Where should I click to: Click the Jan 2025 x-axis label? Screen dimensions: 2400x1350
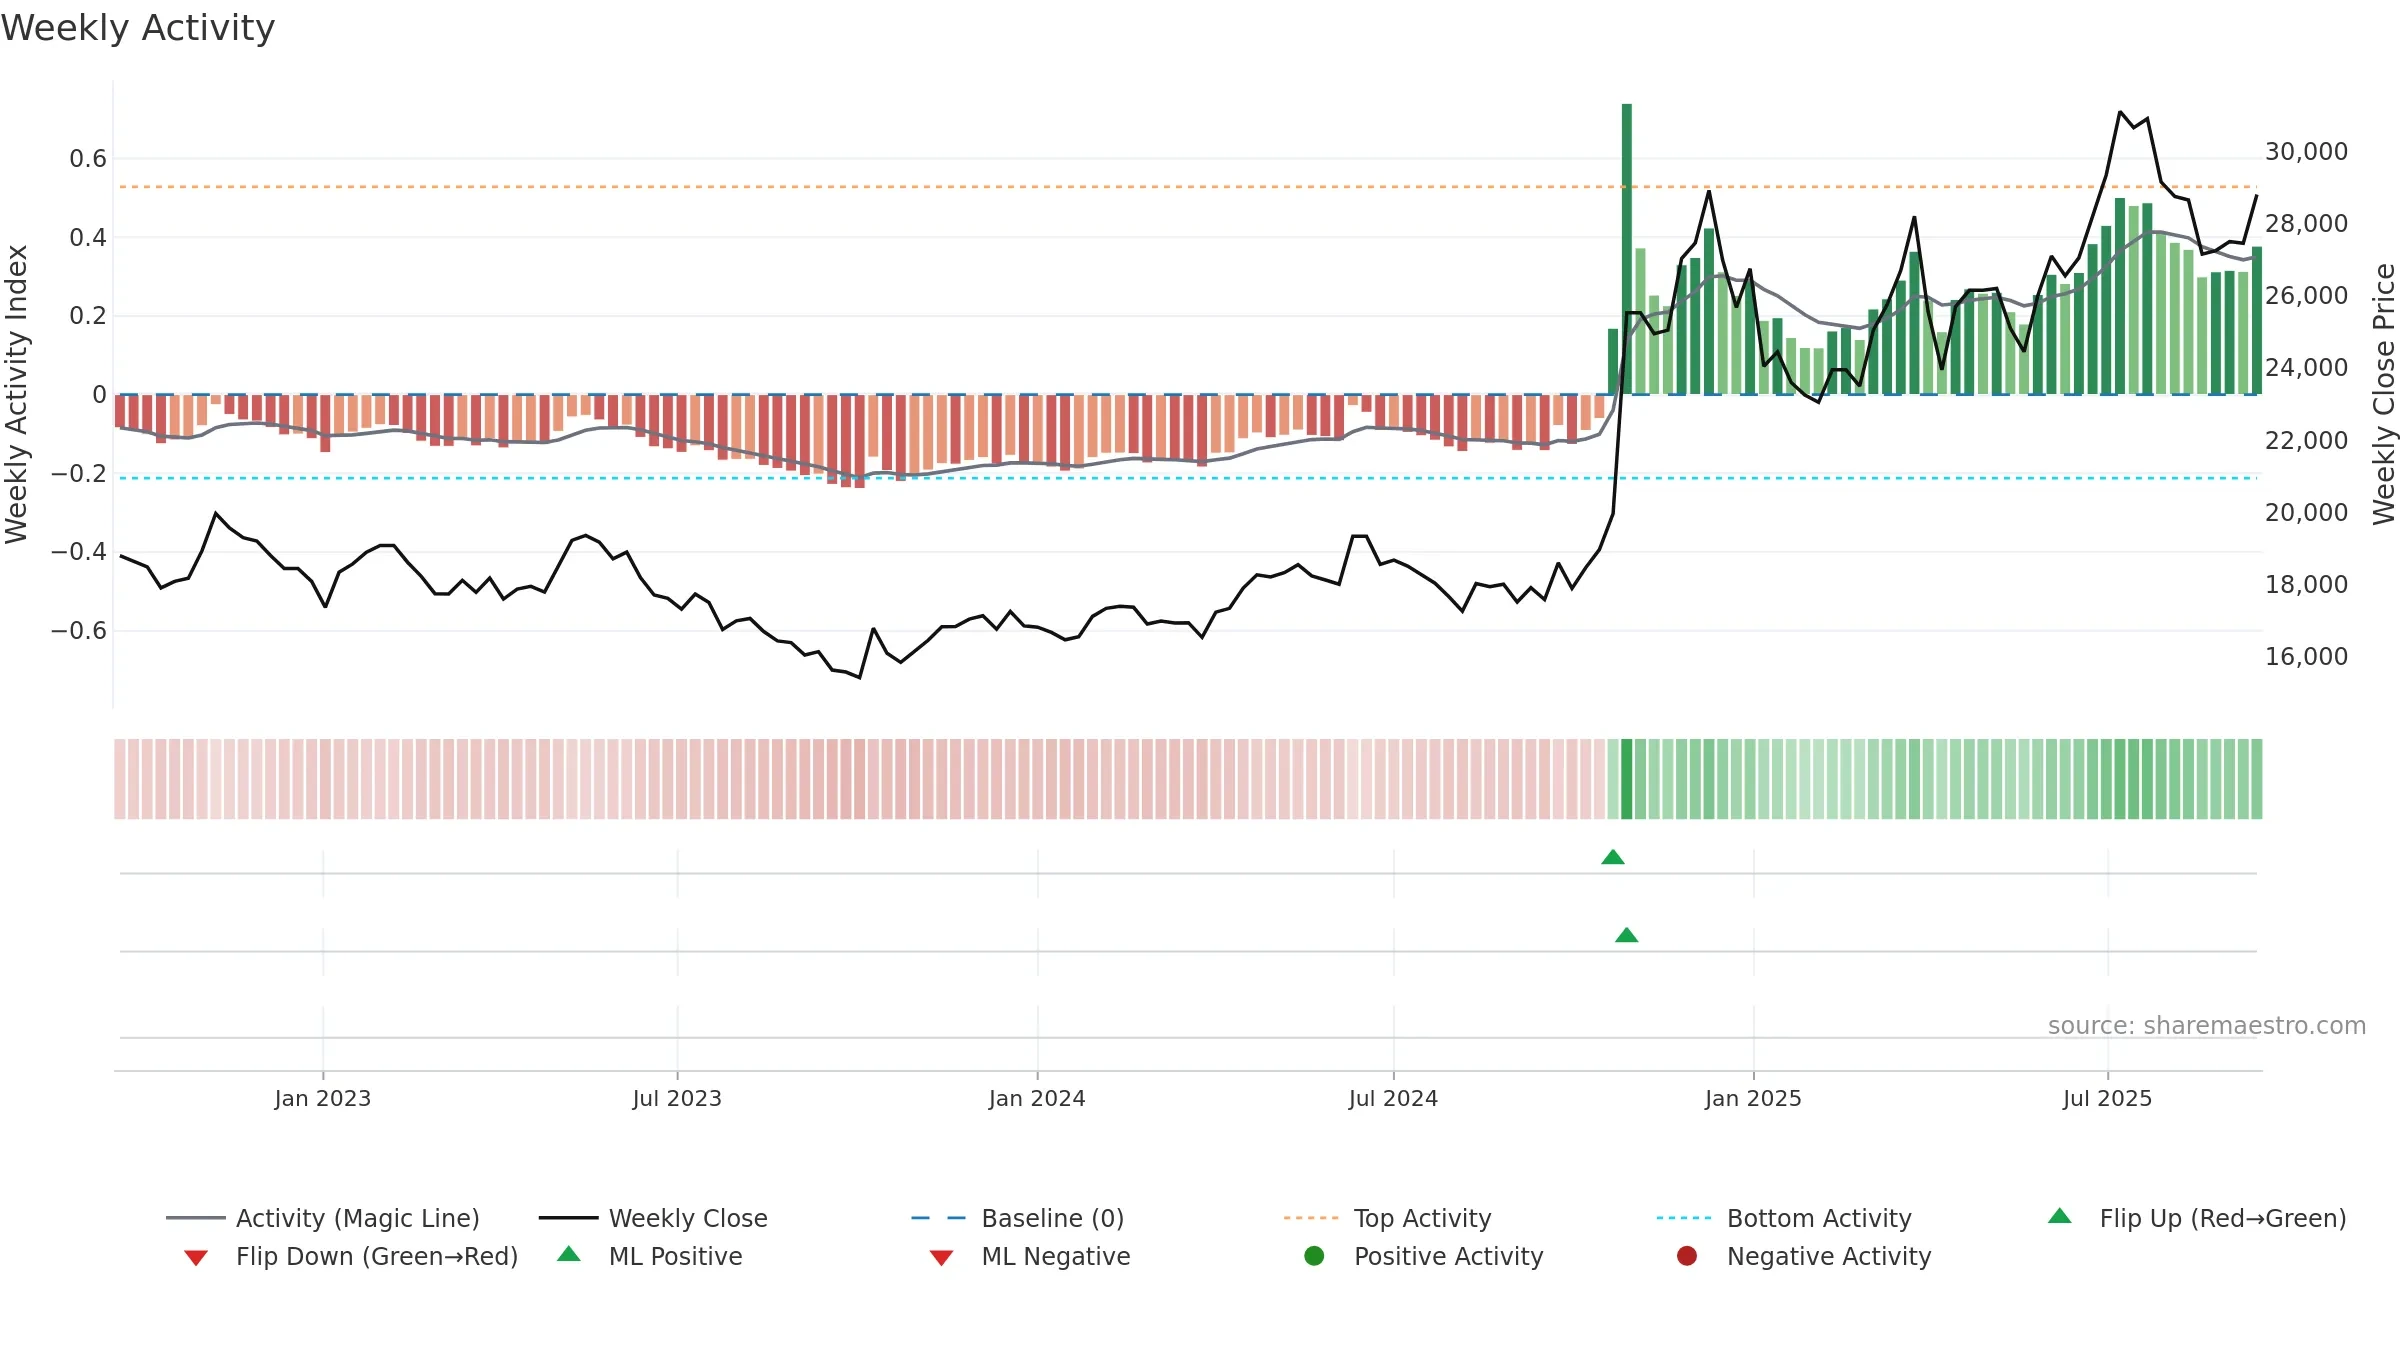(1753, 1098)
